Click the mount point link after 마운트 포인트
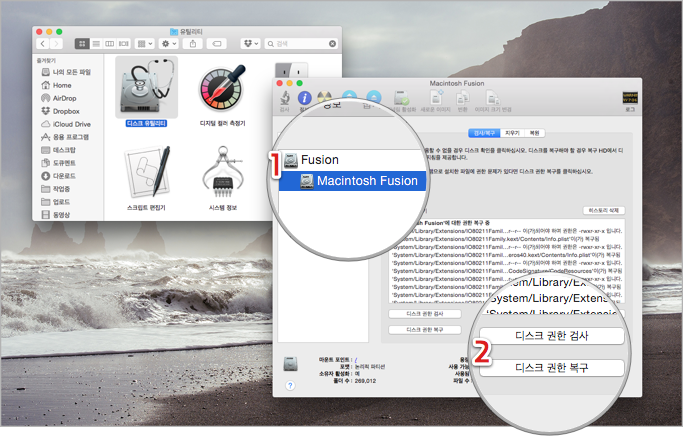 tap(356, 360)
